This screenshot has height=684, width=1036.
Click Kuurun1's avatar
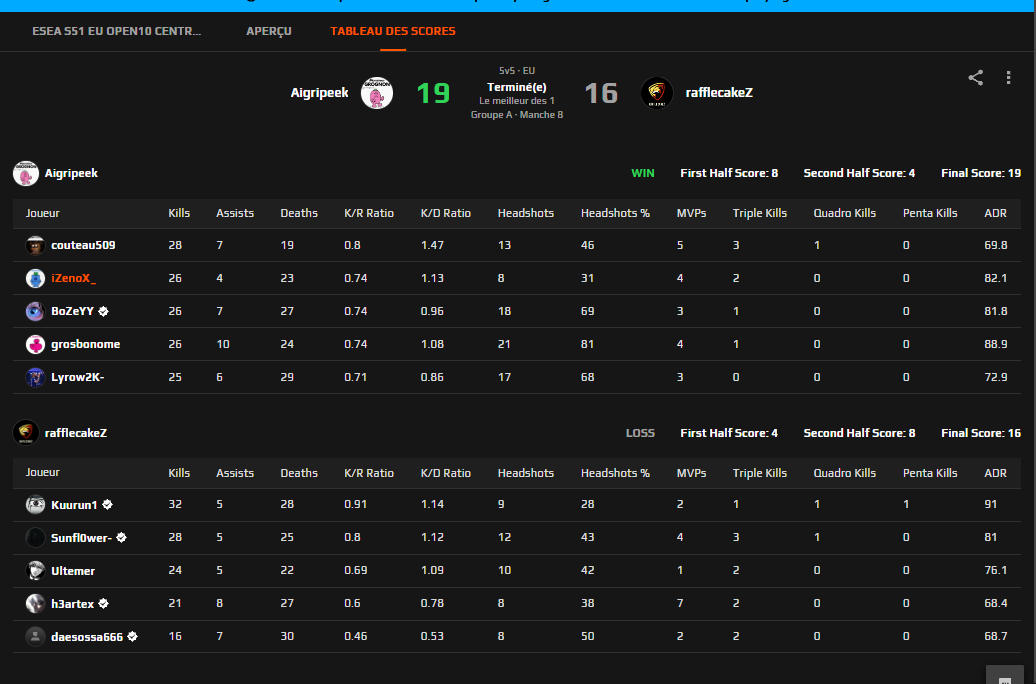[x=35, y=505]
